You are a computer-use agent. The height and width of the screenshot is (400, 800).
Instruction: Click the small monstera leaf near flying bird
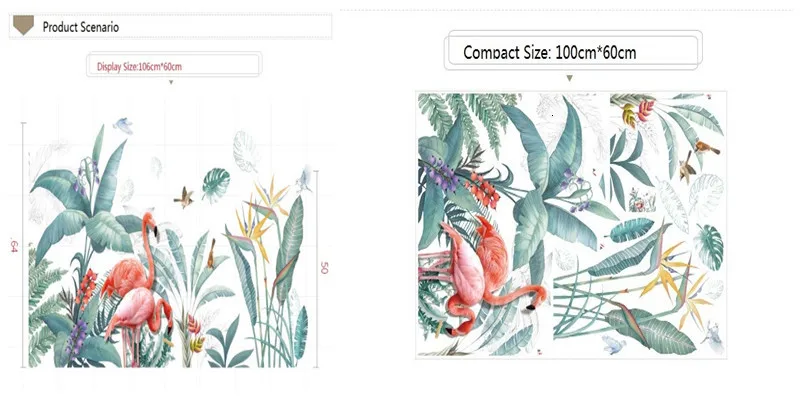click(216, 185)
